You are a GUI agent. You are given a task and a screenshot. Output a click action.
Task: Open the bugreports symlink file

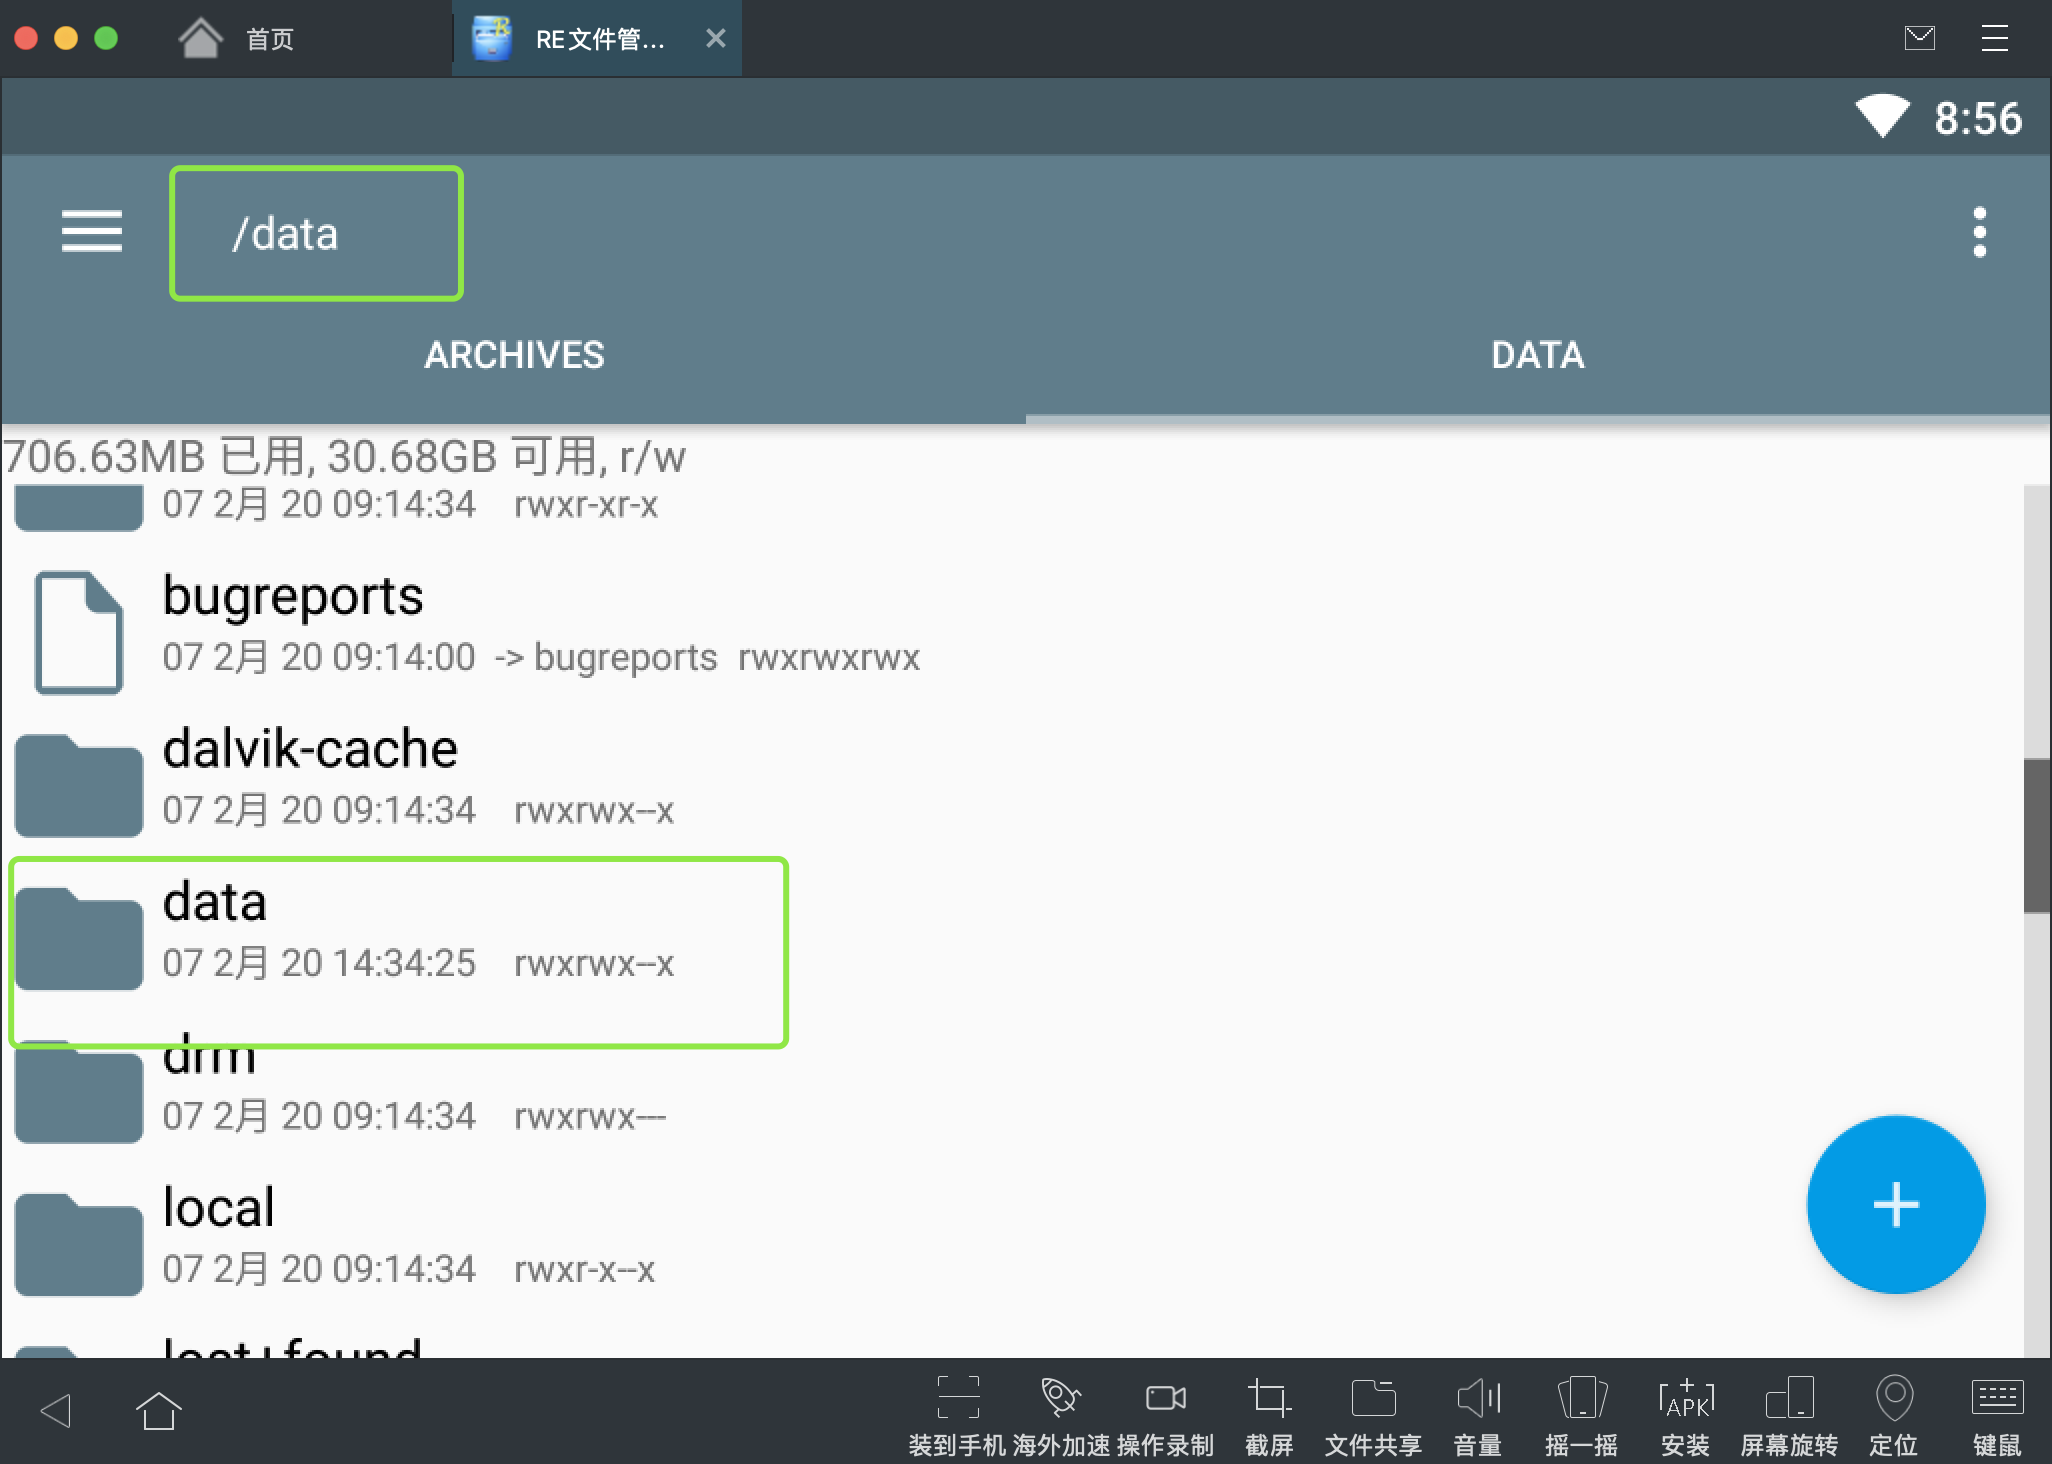292,626
